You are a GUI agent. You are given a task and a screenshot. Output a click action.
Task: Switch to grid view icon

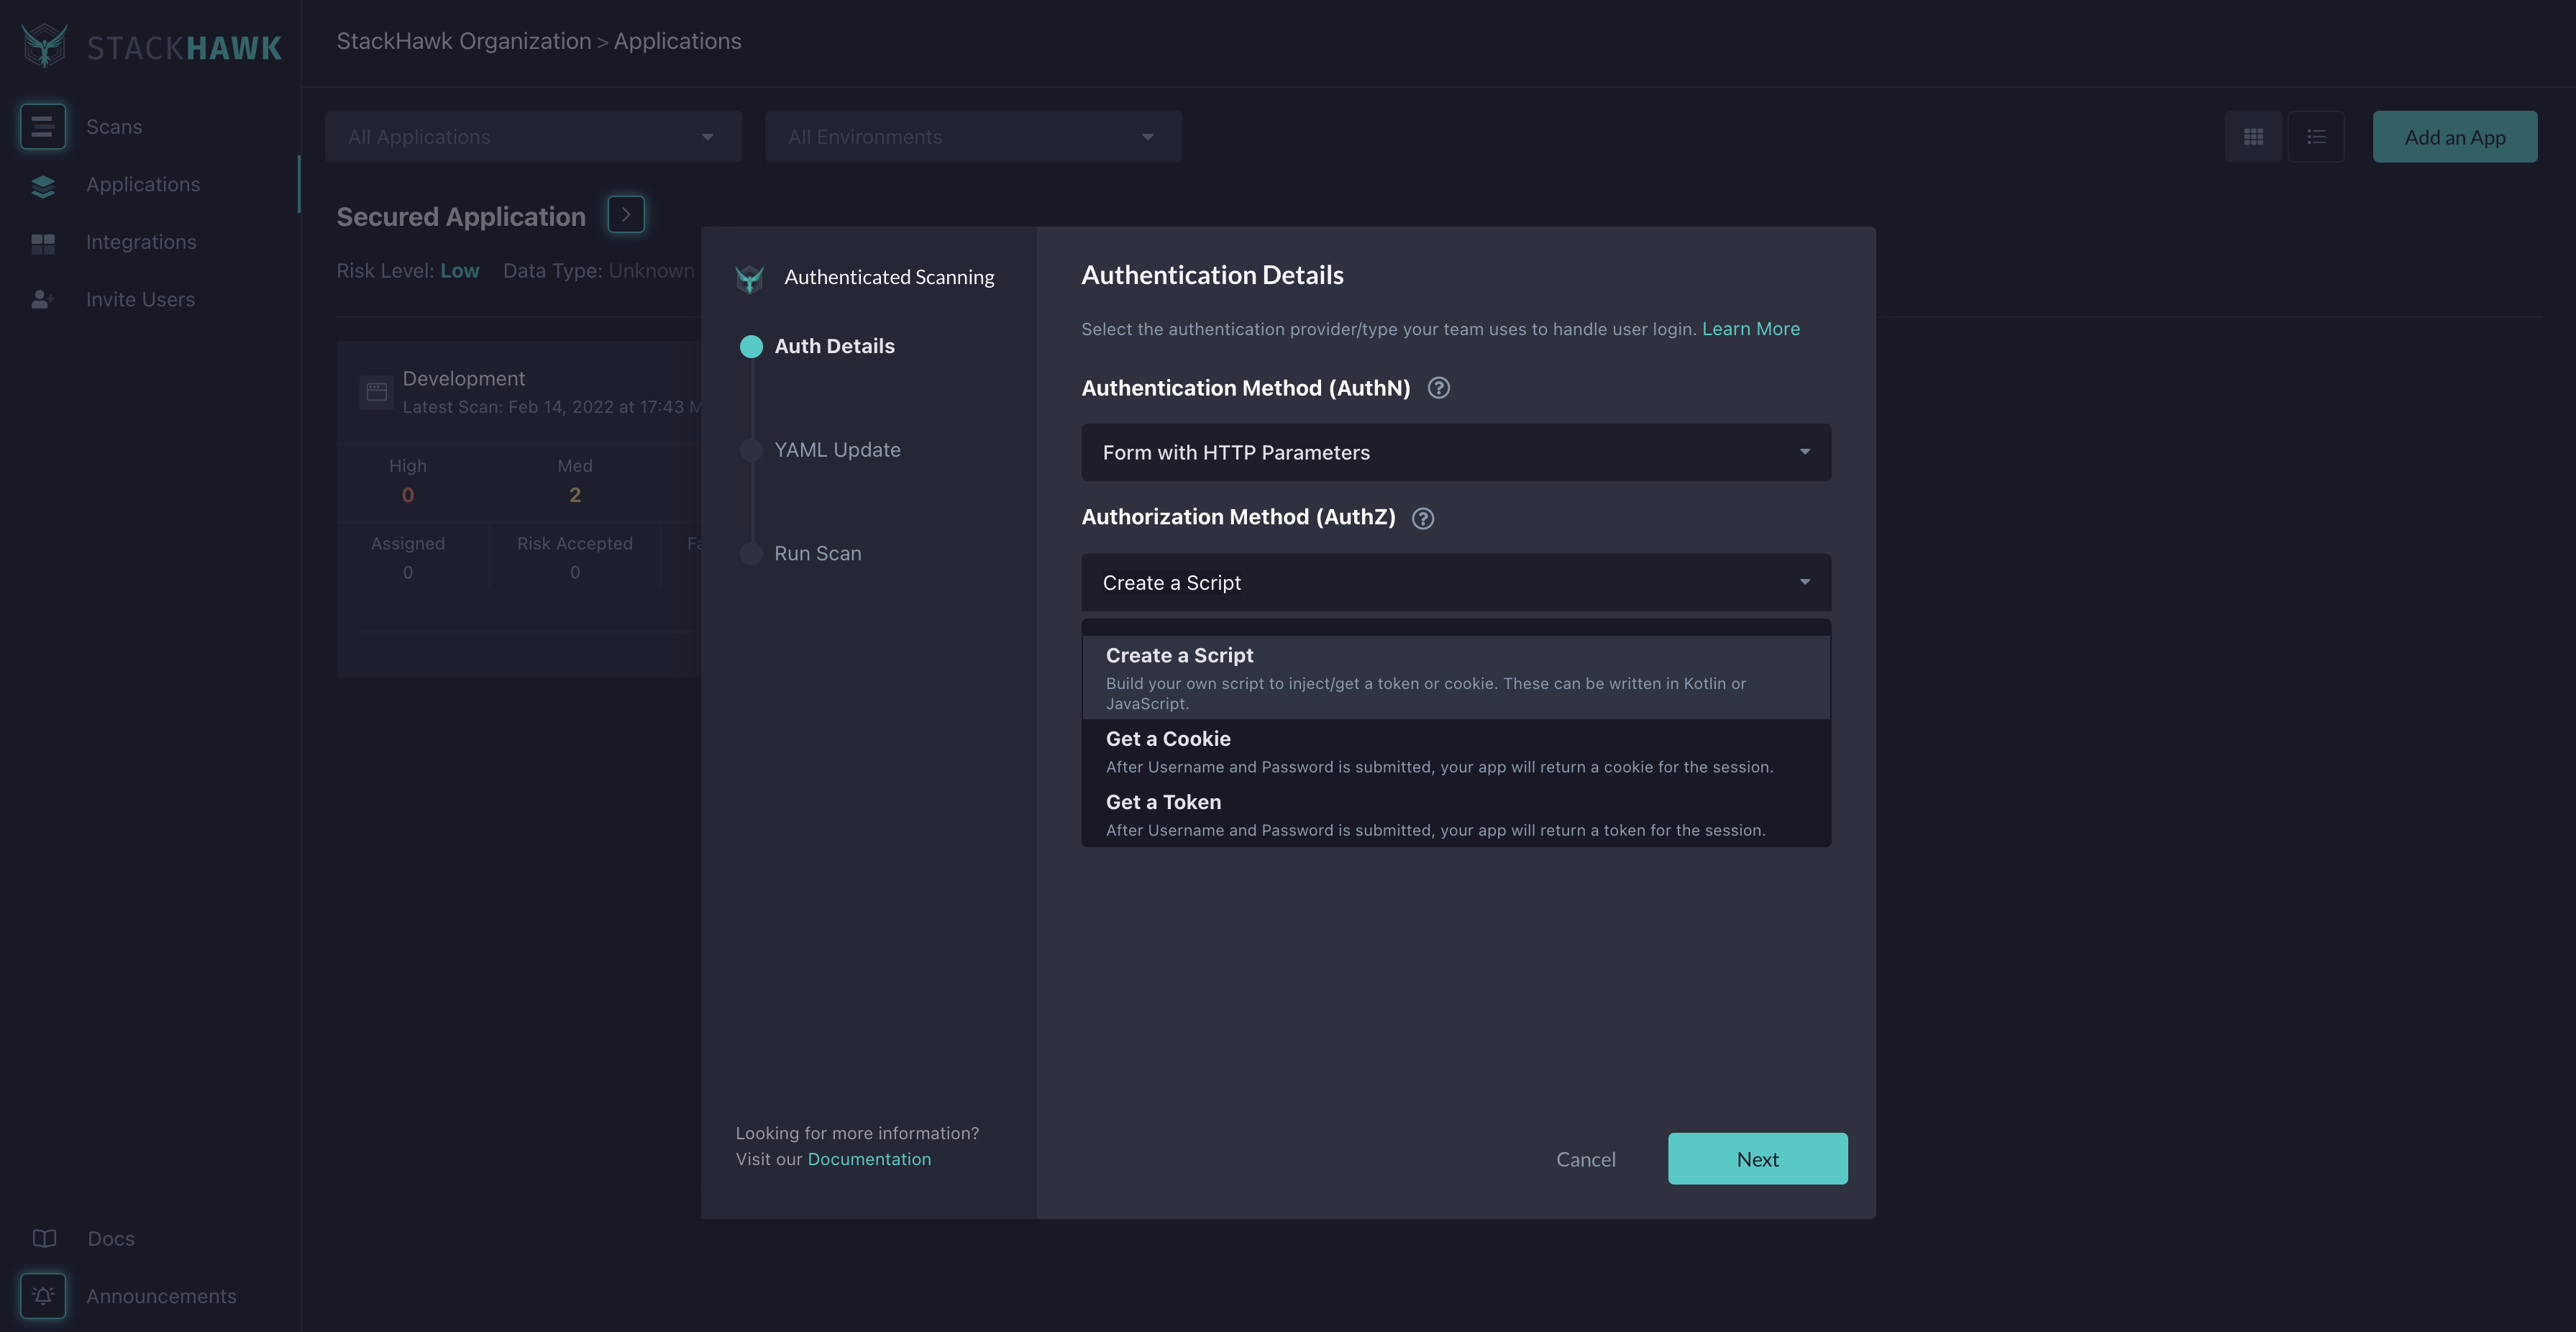pyautogui.click(x=2254, y=137)
